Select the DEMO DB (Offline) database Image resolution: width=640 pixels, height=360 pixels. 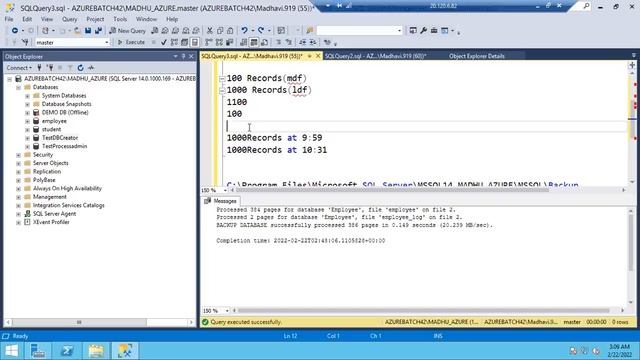coord(64,113)
